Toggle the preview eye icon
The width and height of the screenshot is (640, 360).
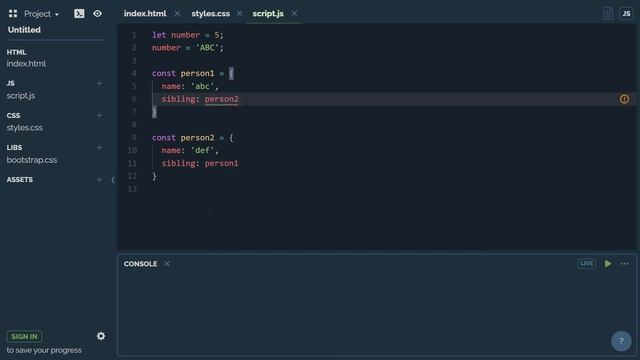coord(98,13)
